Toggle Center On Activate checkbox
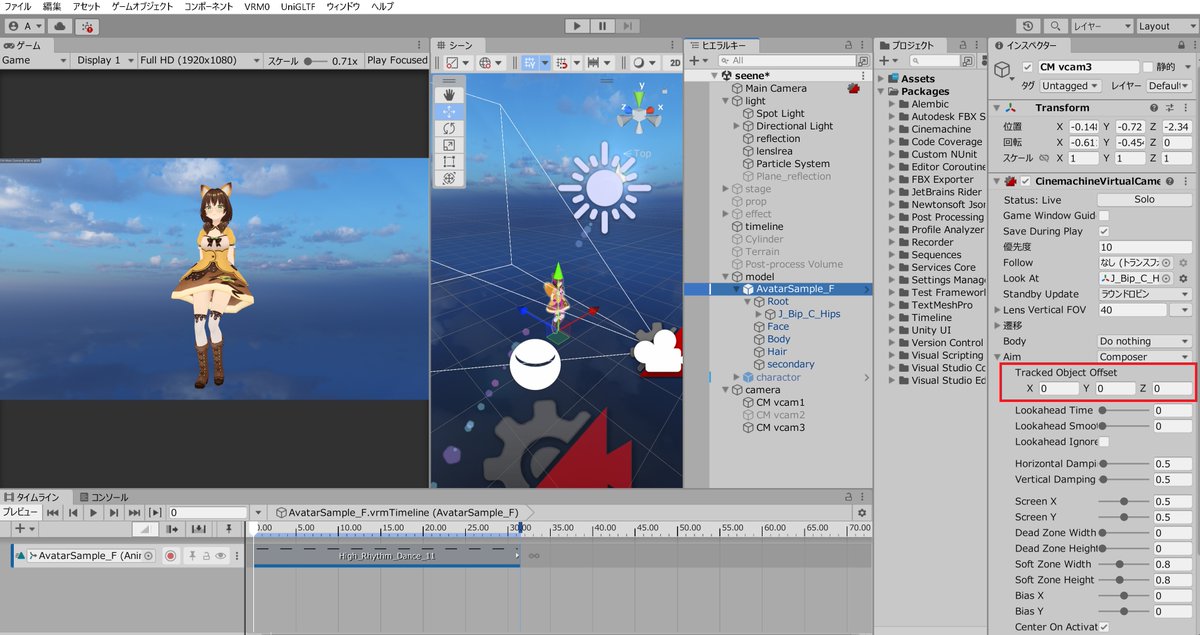 coord(1104,627)
